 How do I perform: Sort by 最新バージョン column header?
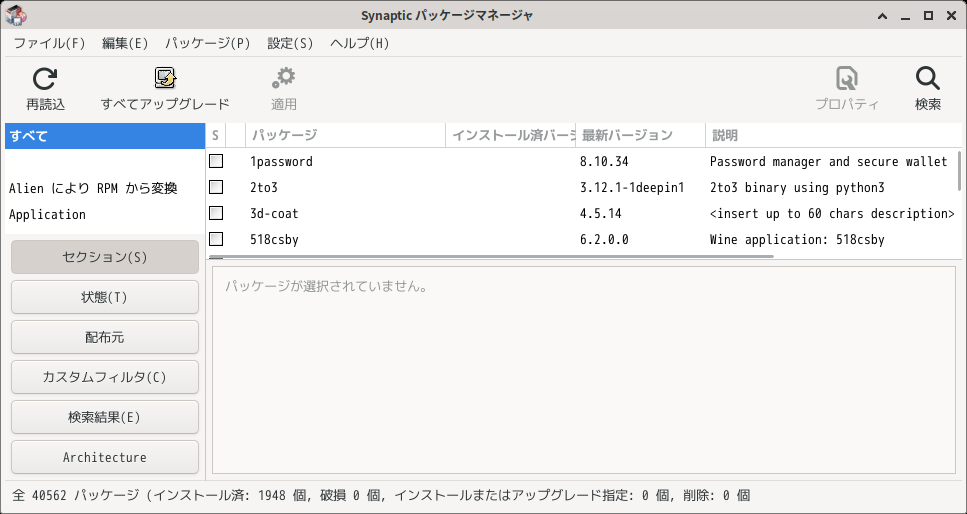tap(640, 135)
